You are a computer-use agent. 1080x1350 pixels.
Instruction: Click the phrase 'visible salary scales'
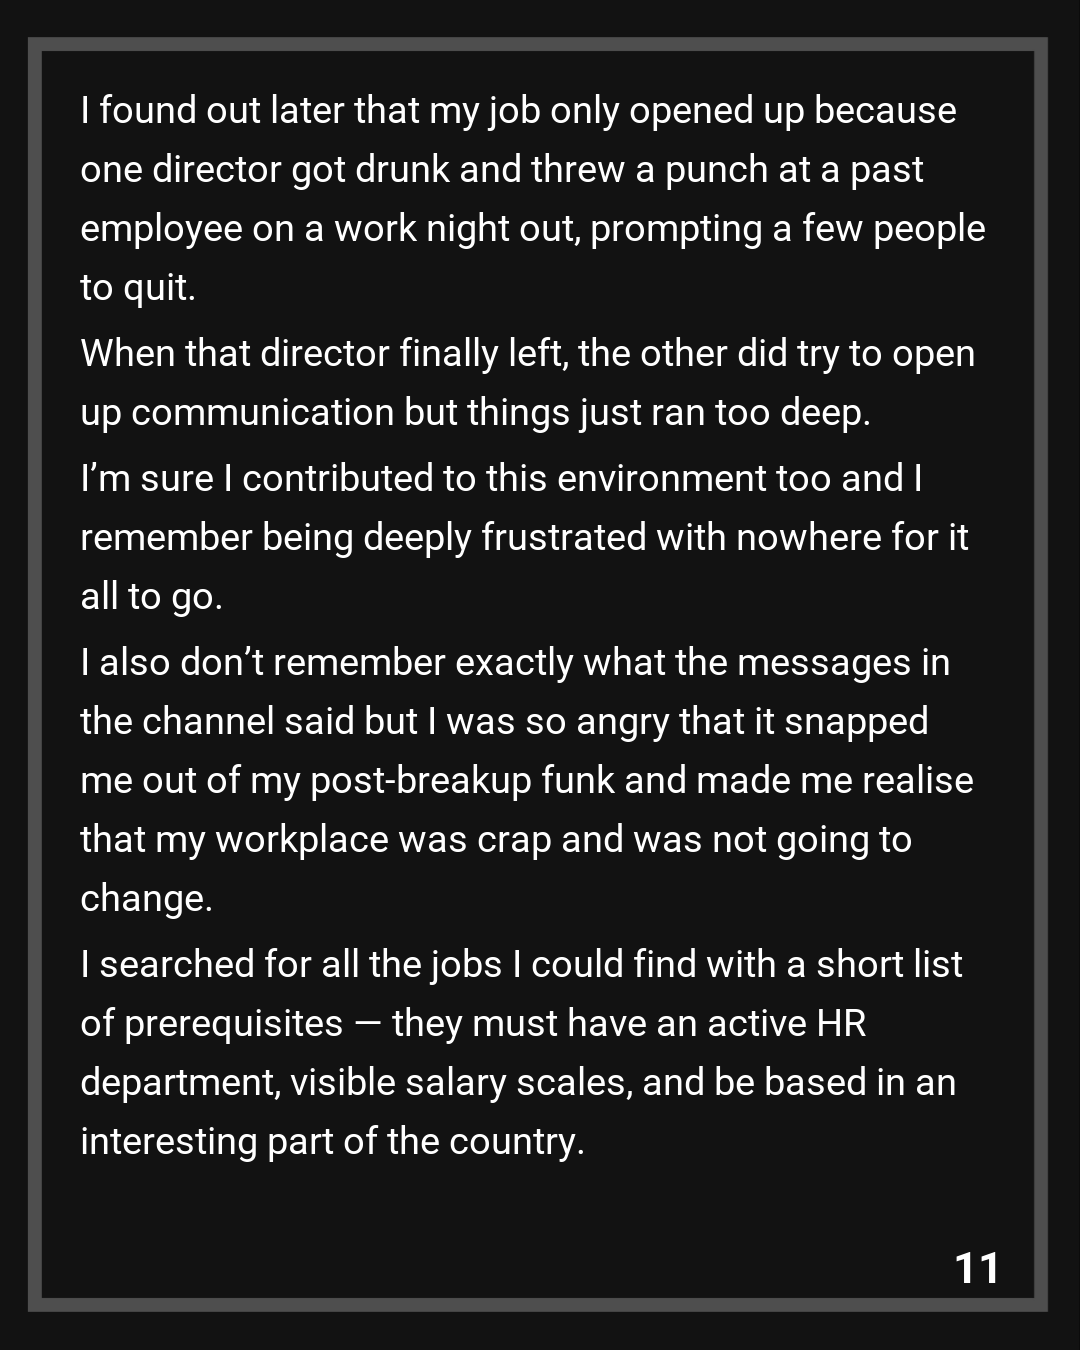[461, 1083]
